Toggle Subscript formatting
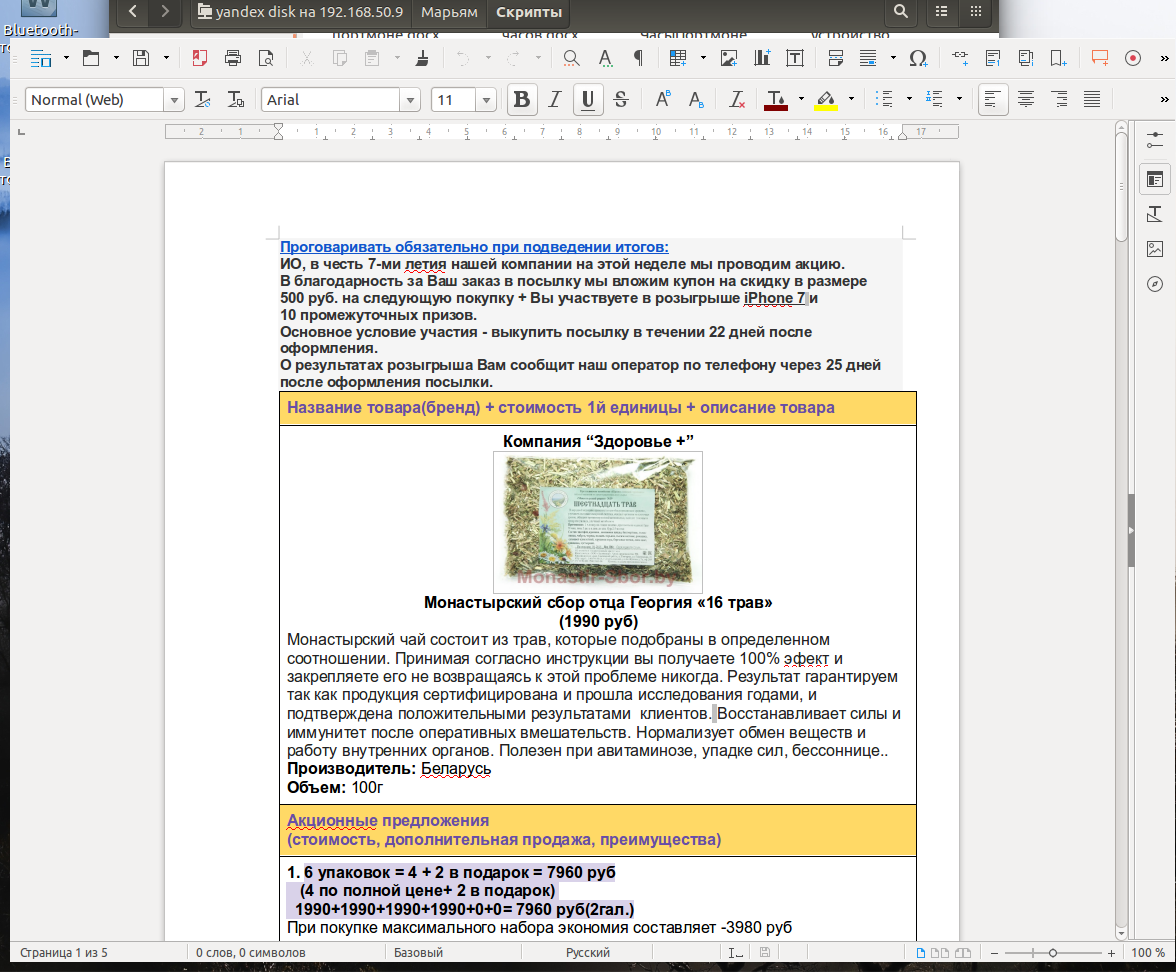Viewport: 1176px width, 972px height. click(x=696, y=99)
